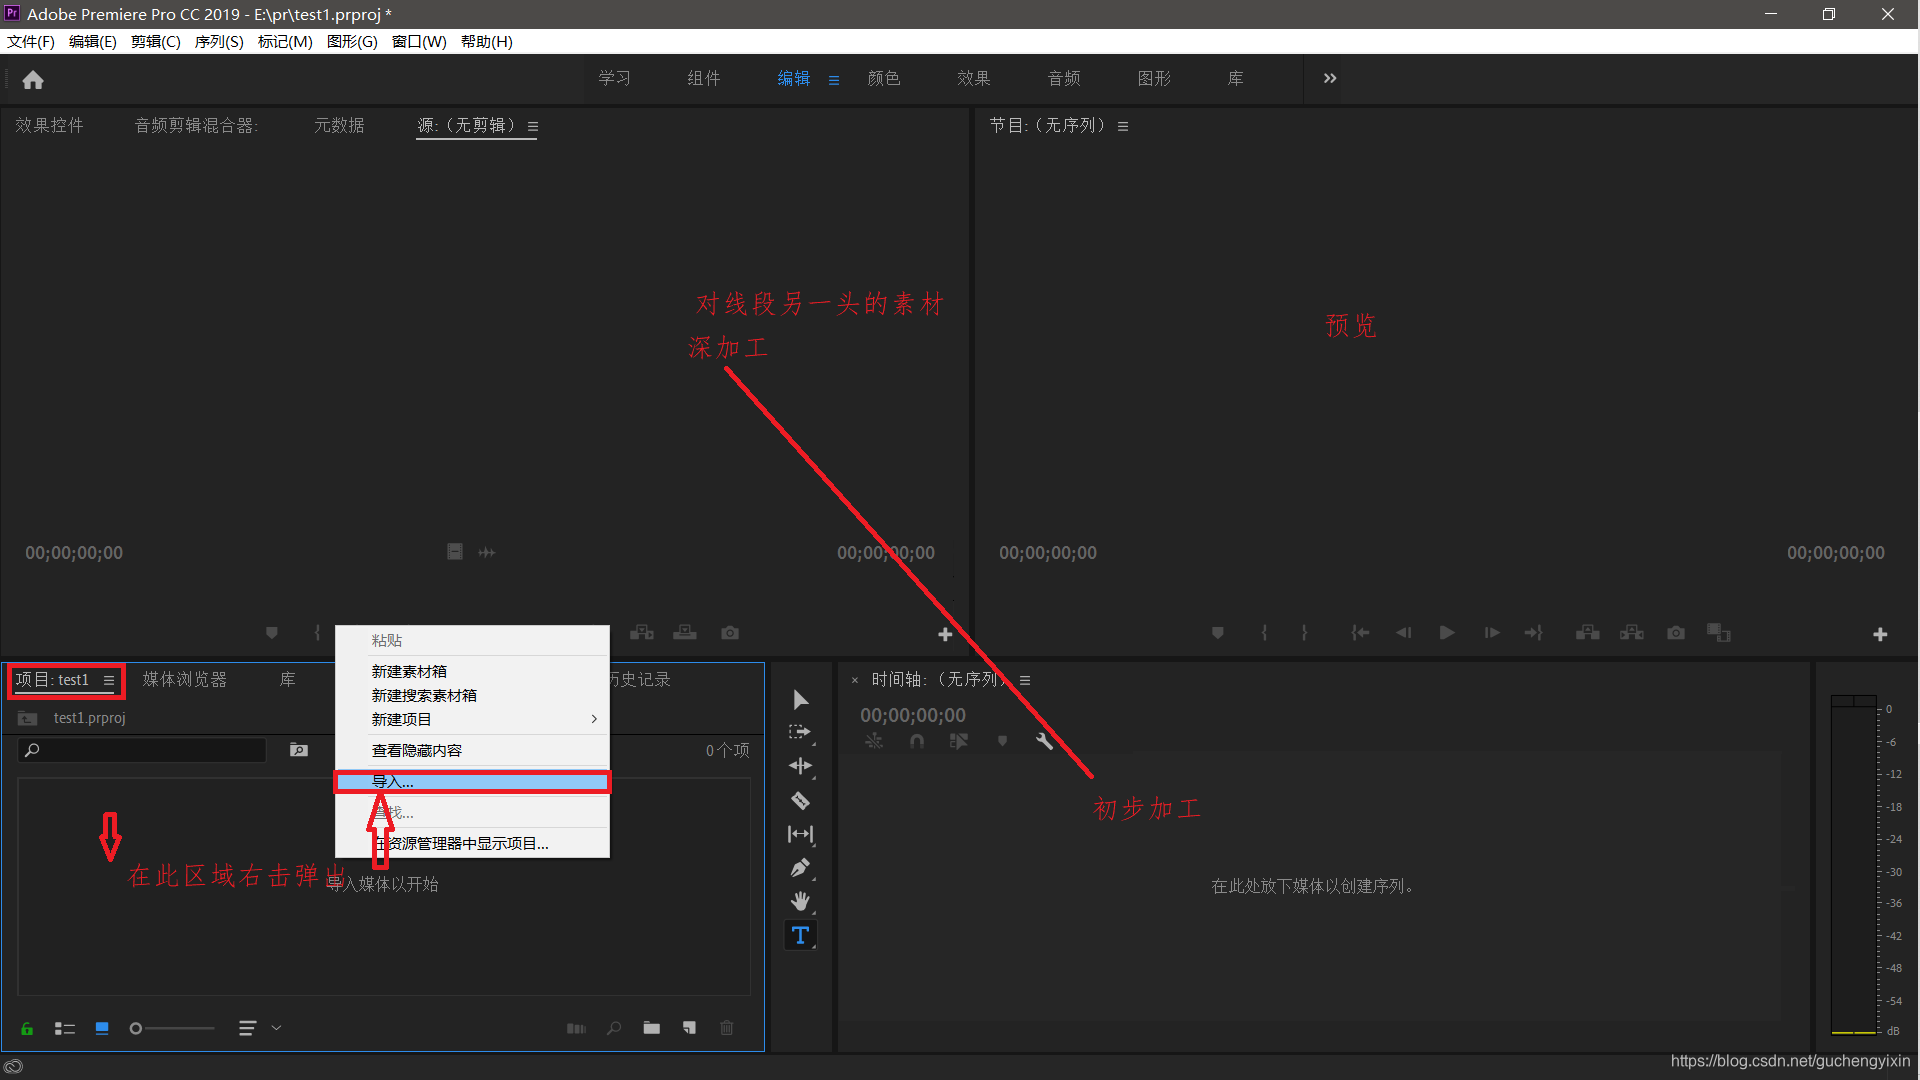Select the Slip tool
Viewport: 1920px width, 1080px height.
click(x=800, y=834)
